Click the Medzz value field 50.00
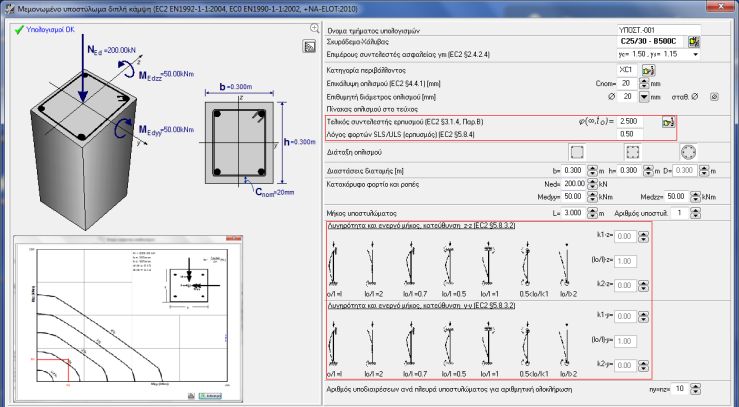This screenshot has height=407, width=739. pyautogui.click(x=677, y=196)
